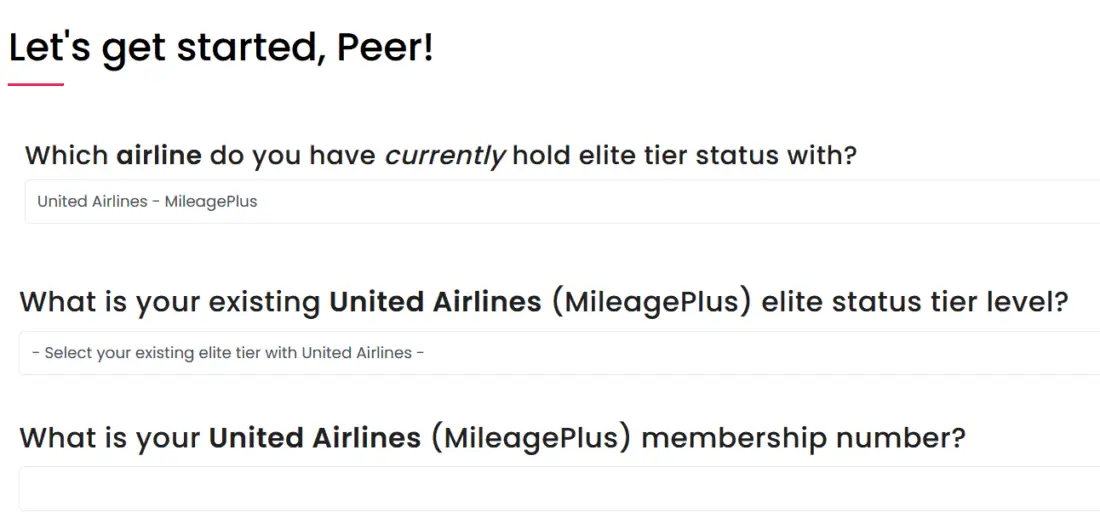Click the "elite status tier level?" text

tap(915, 302)
